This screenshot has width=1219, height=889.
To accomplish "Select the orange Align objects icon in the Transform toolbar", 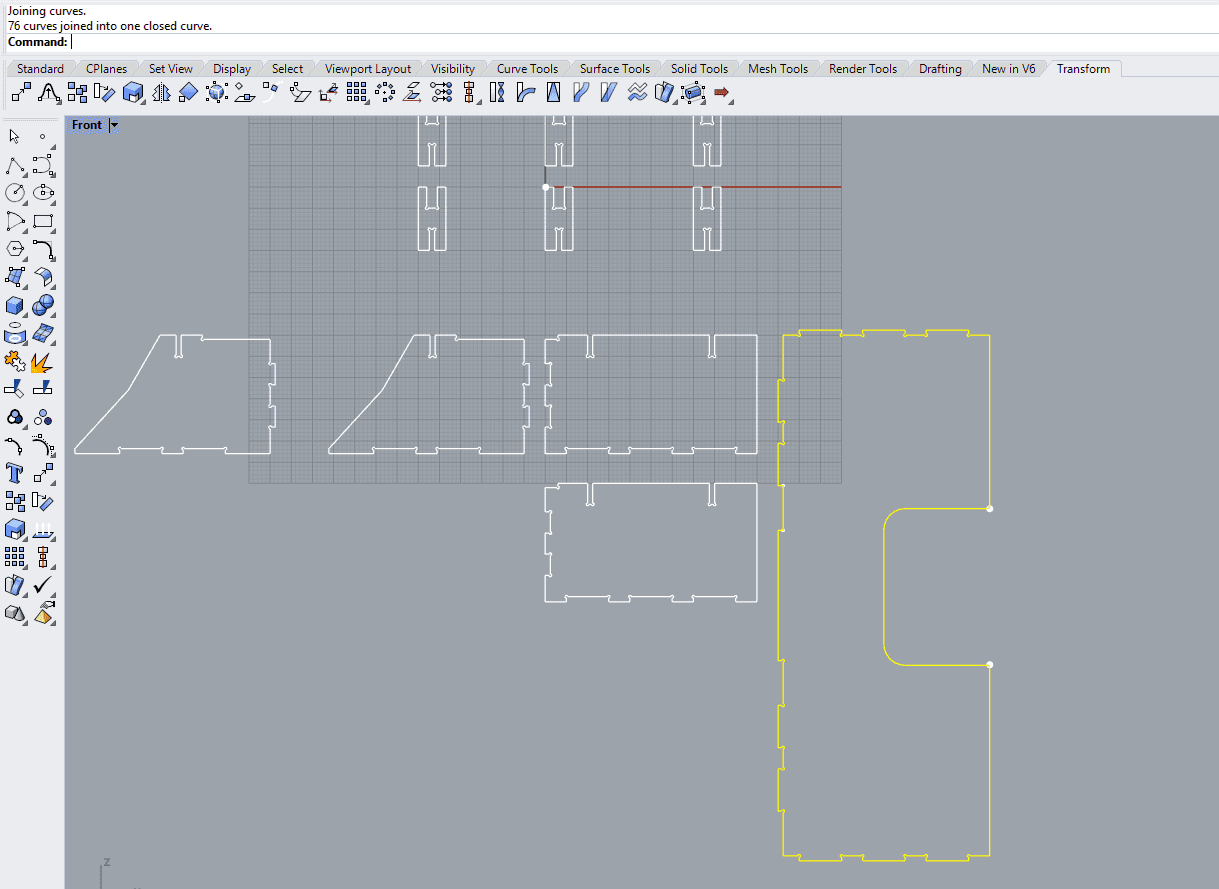I will [x=469, y=93].
